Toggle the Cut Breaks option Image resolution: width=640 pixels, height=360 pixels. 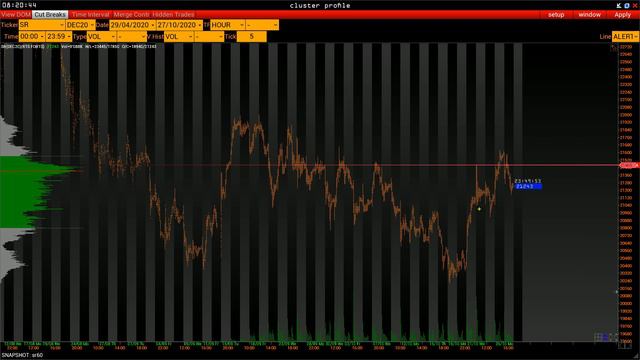pos(50,15)
